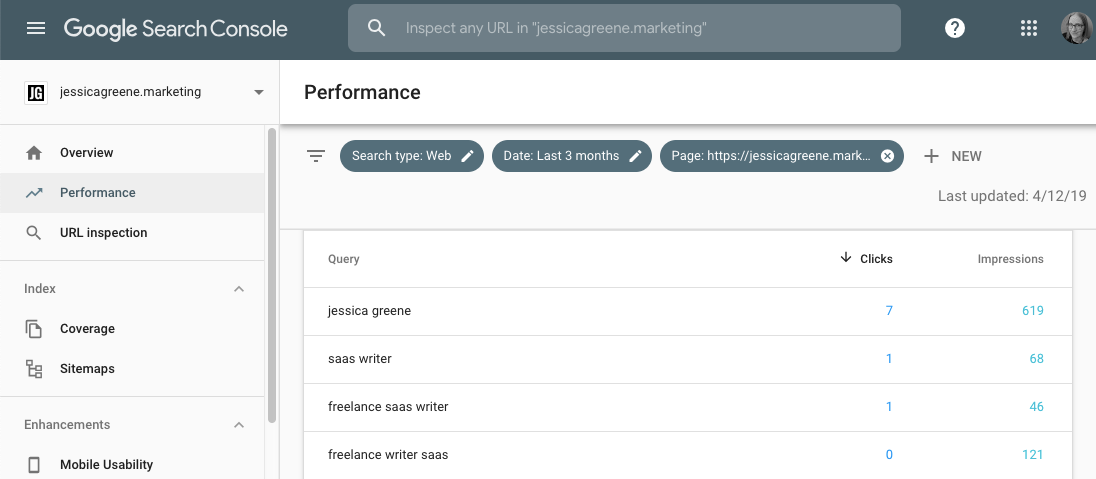Open the user account avatar
1096x479 pixels.
pos(1076,28)
